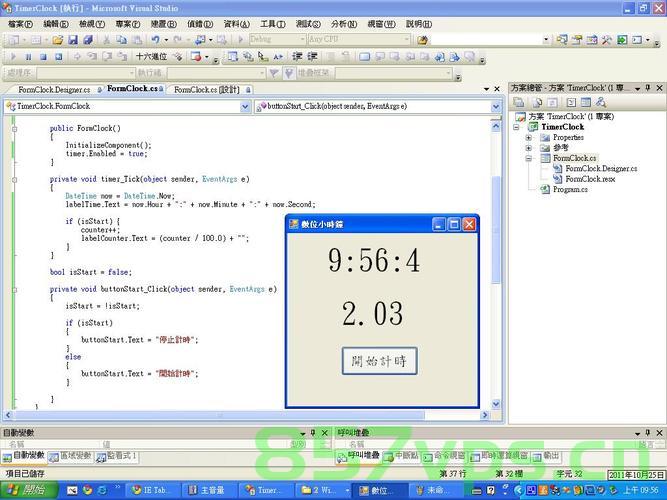Click the empty find combo box field
The height and width of the screenshot is (500, 667).
[x=487, y=40]
